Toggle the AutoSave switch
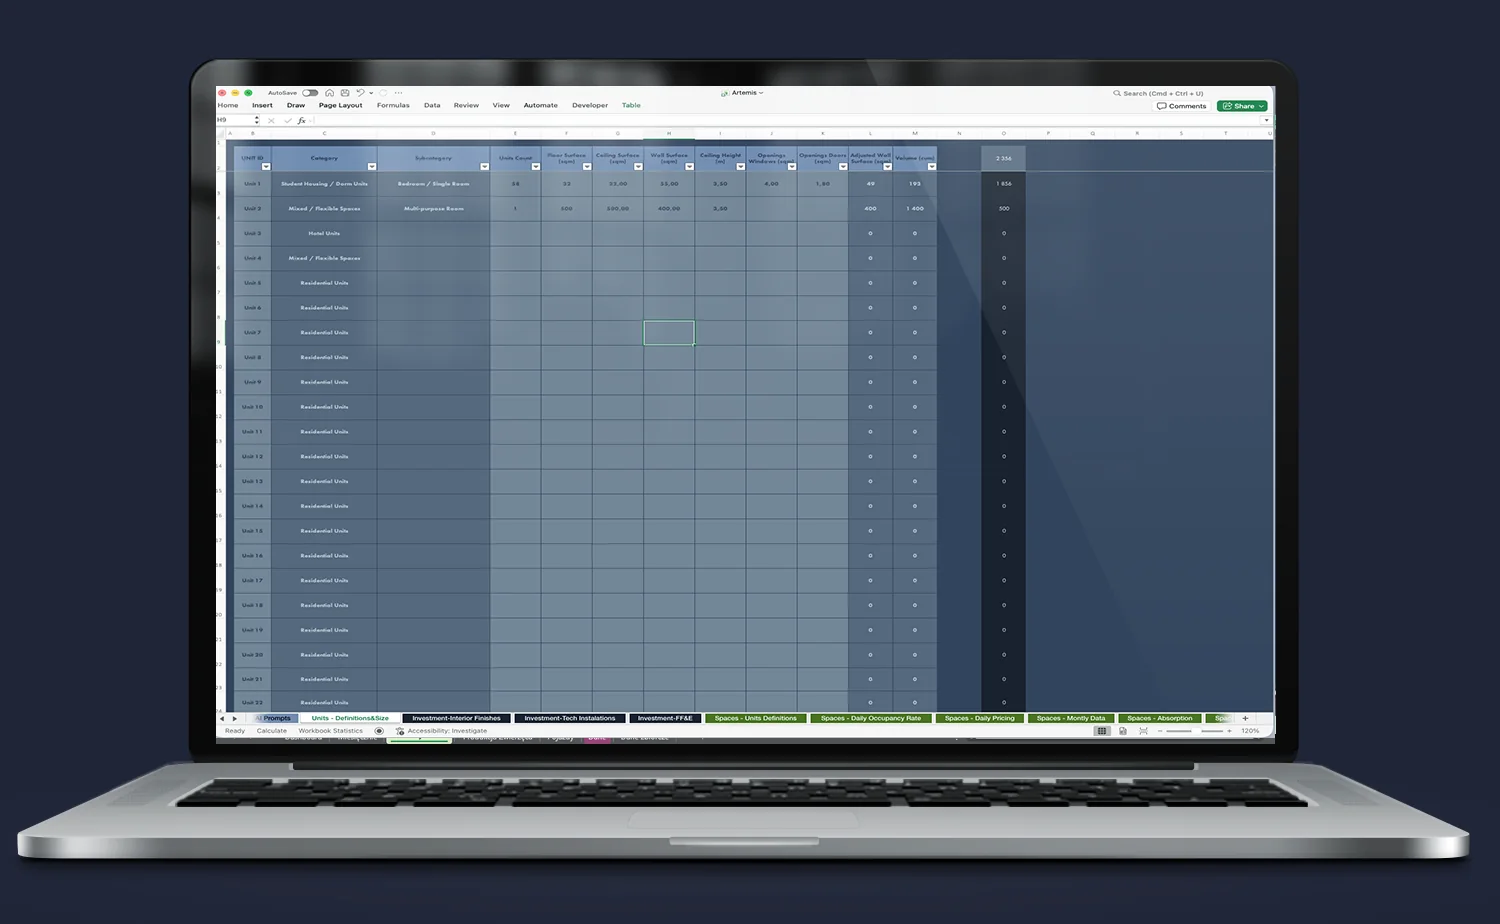 click(310, 93)
